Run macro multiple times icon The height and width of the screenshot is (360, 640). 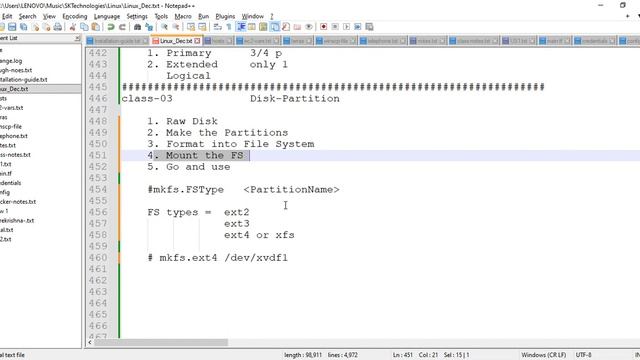[x=358, y=27]
